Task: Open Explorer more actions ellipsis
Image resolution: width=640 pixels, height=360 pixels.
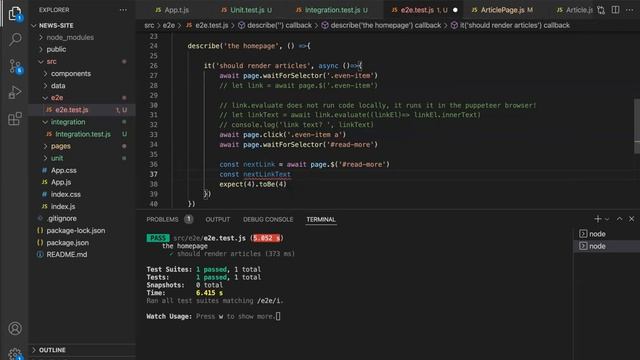Action: tap(123, 10)
